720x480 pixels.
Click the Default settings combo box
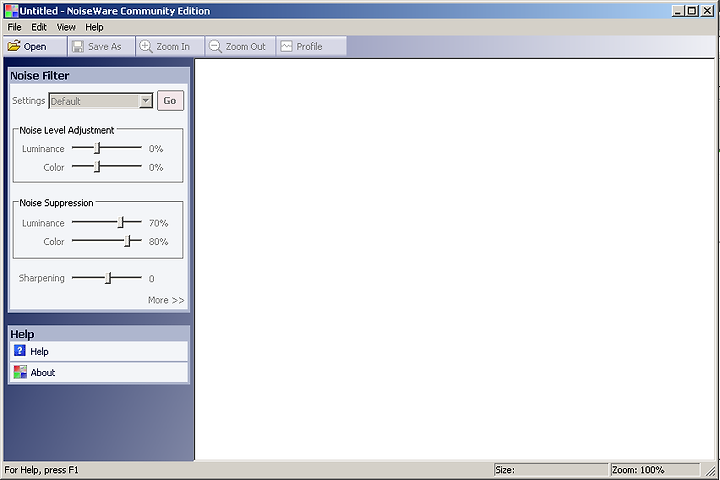101,101
